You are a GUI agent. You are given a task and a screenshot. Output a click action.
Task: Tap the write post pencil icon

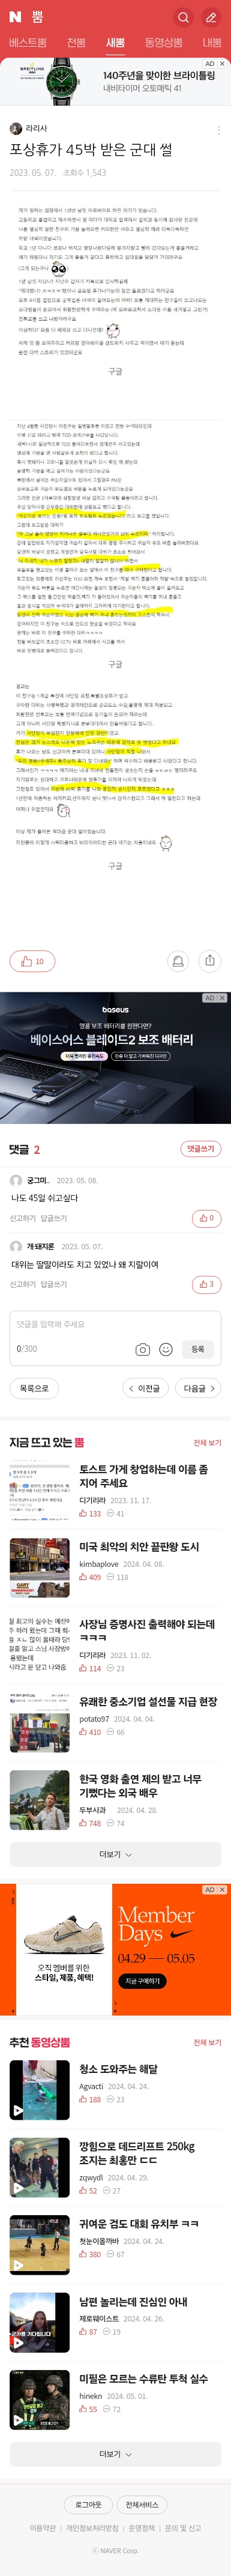[211, 17]
